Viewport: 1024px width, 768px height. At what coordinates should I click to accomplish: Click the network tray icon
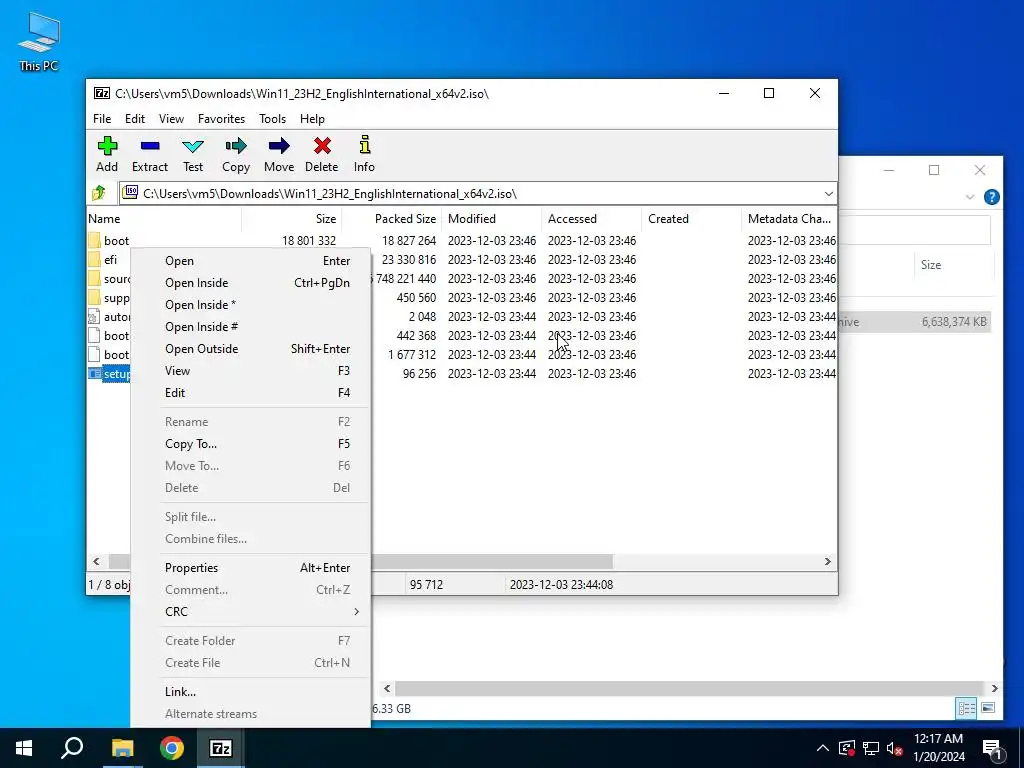(871, 748)
